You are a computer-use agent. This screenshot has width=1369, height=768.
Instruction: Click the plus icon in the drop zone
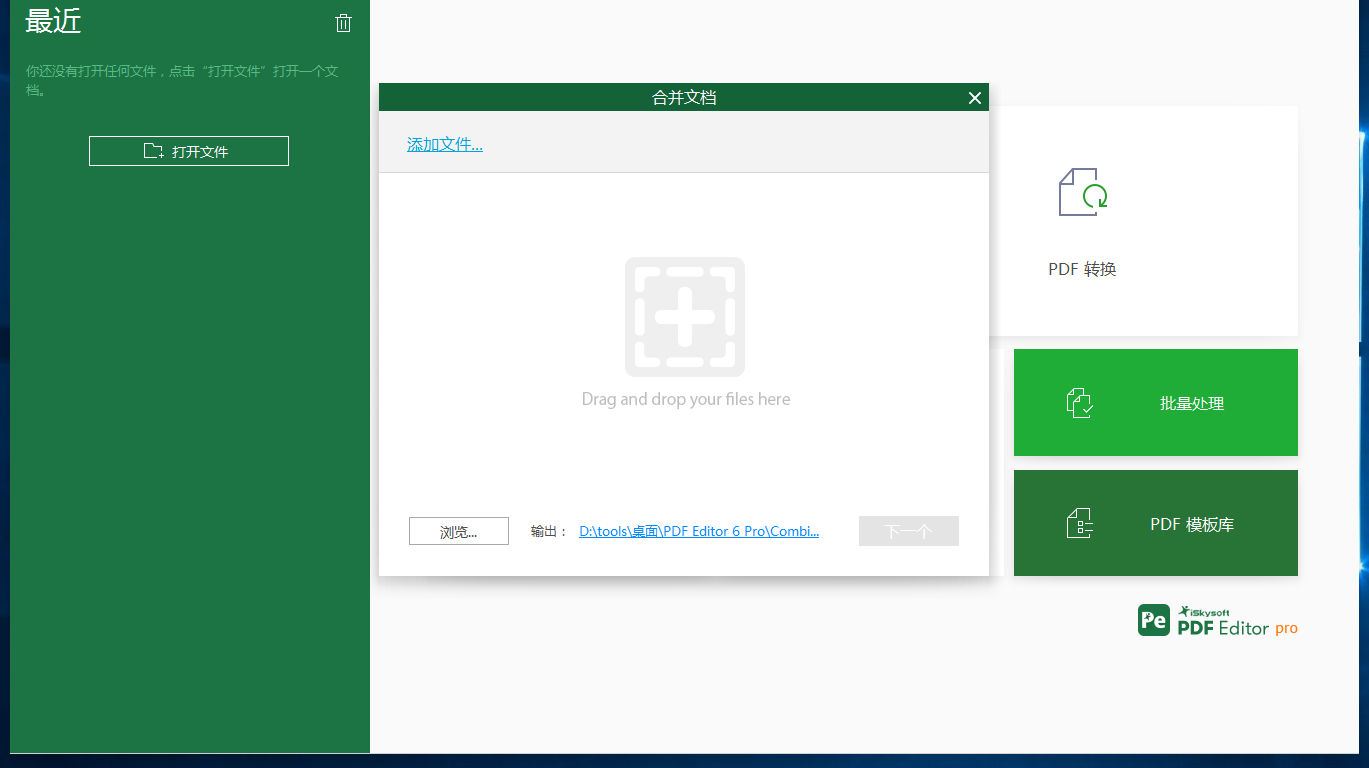click(x=685, y=317)
